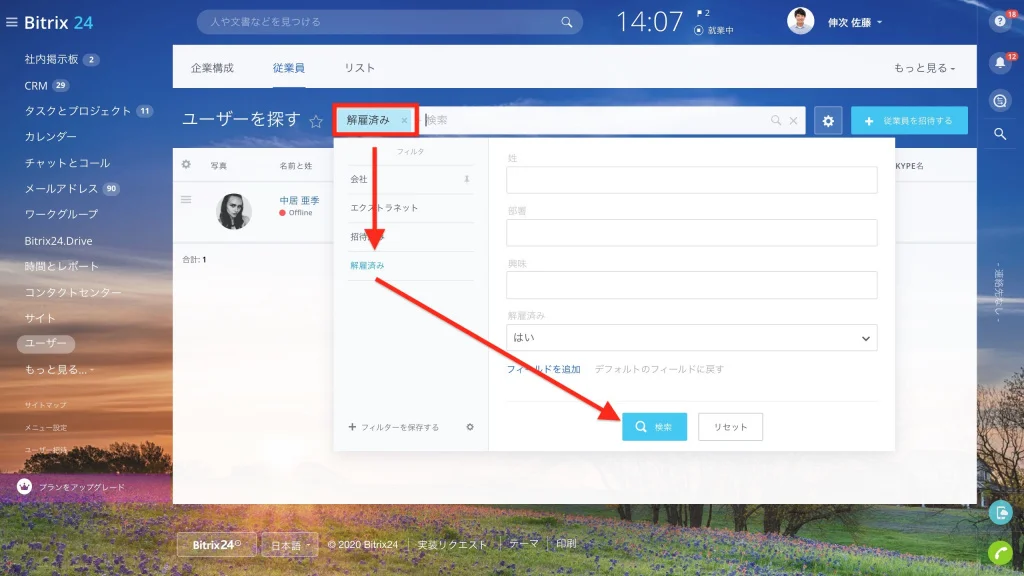
Task: Click into the 部署 input field
Action: [691, 232]
